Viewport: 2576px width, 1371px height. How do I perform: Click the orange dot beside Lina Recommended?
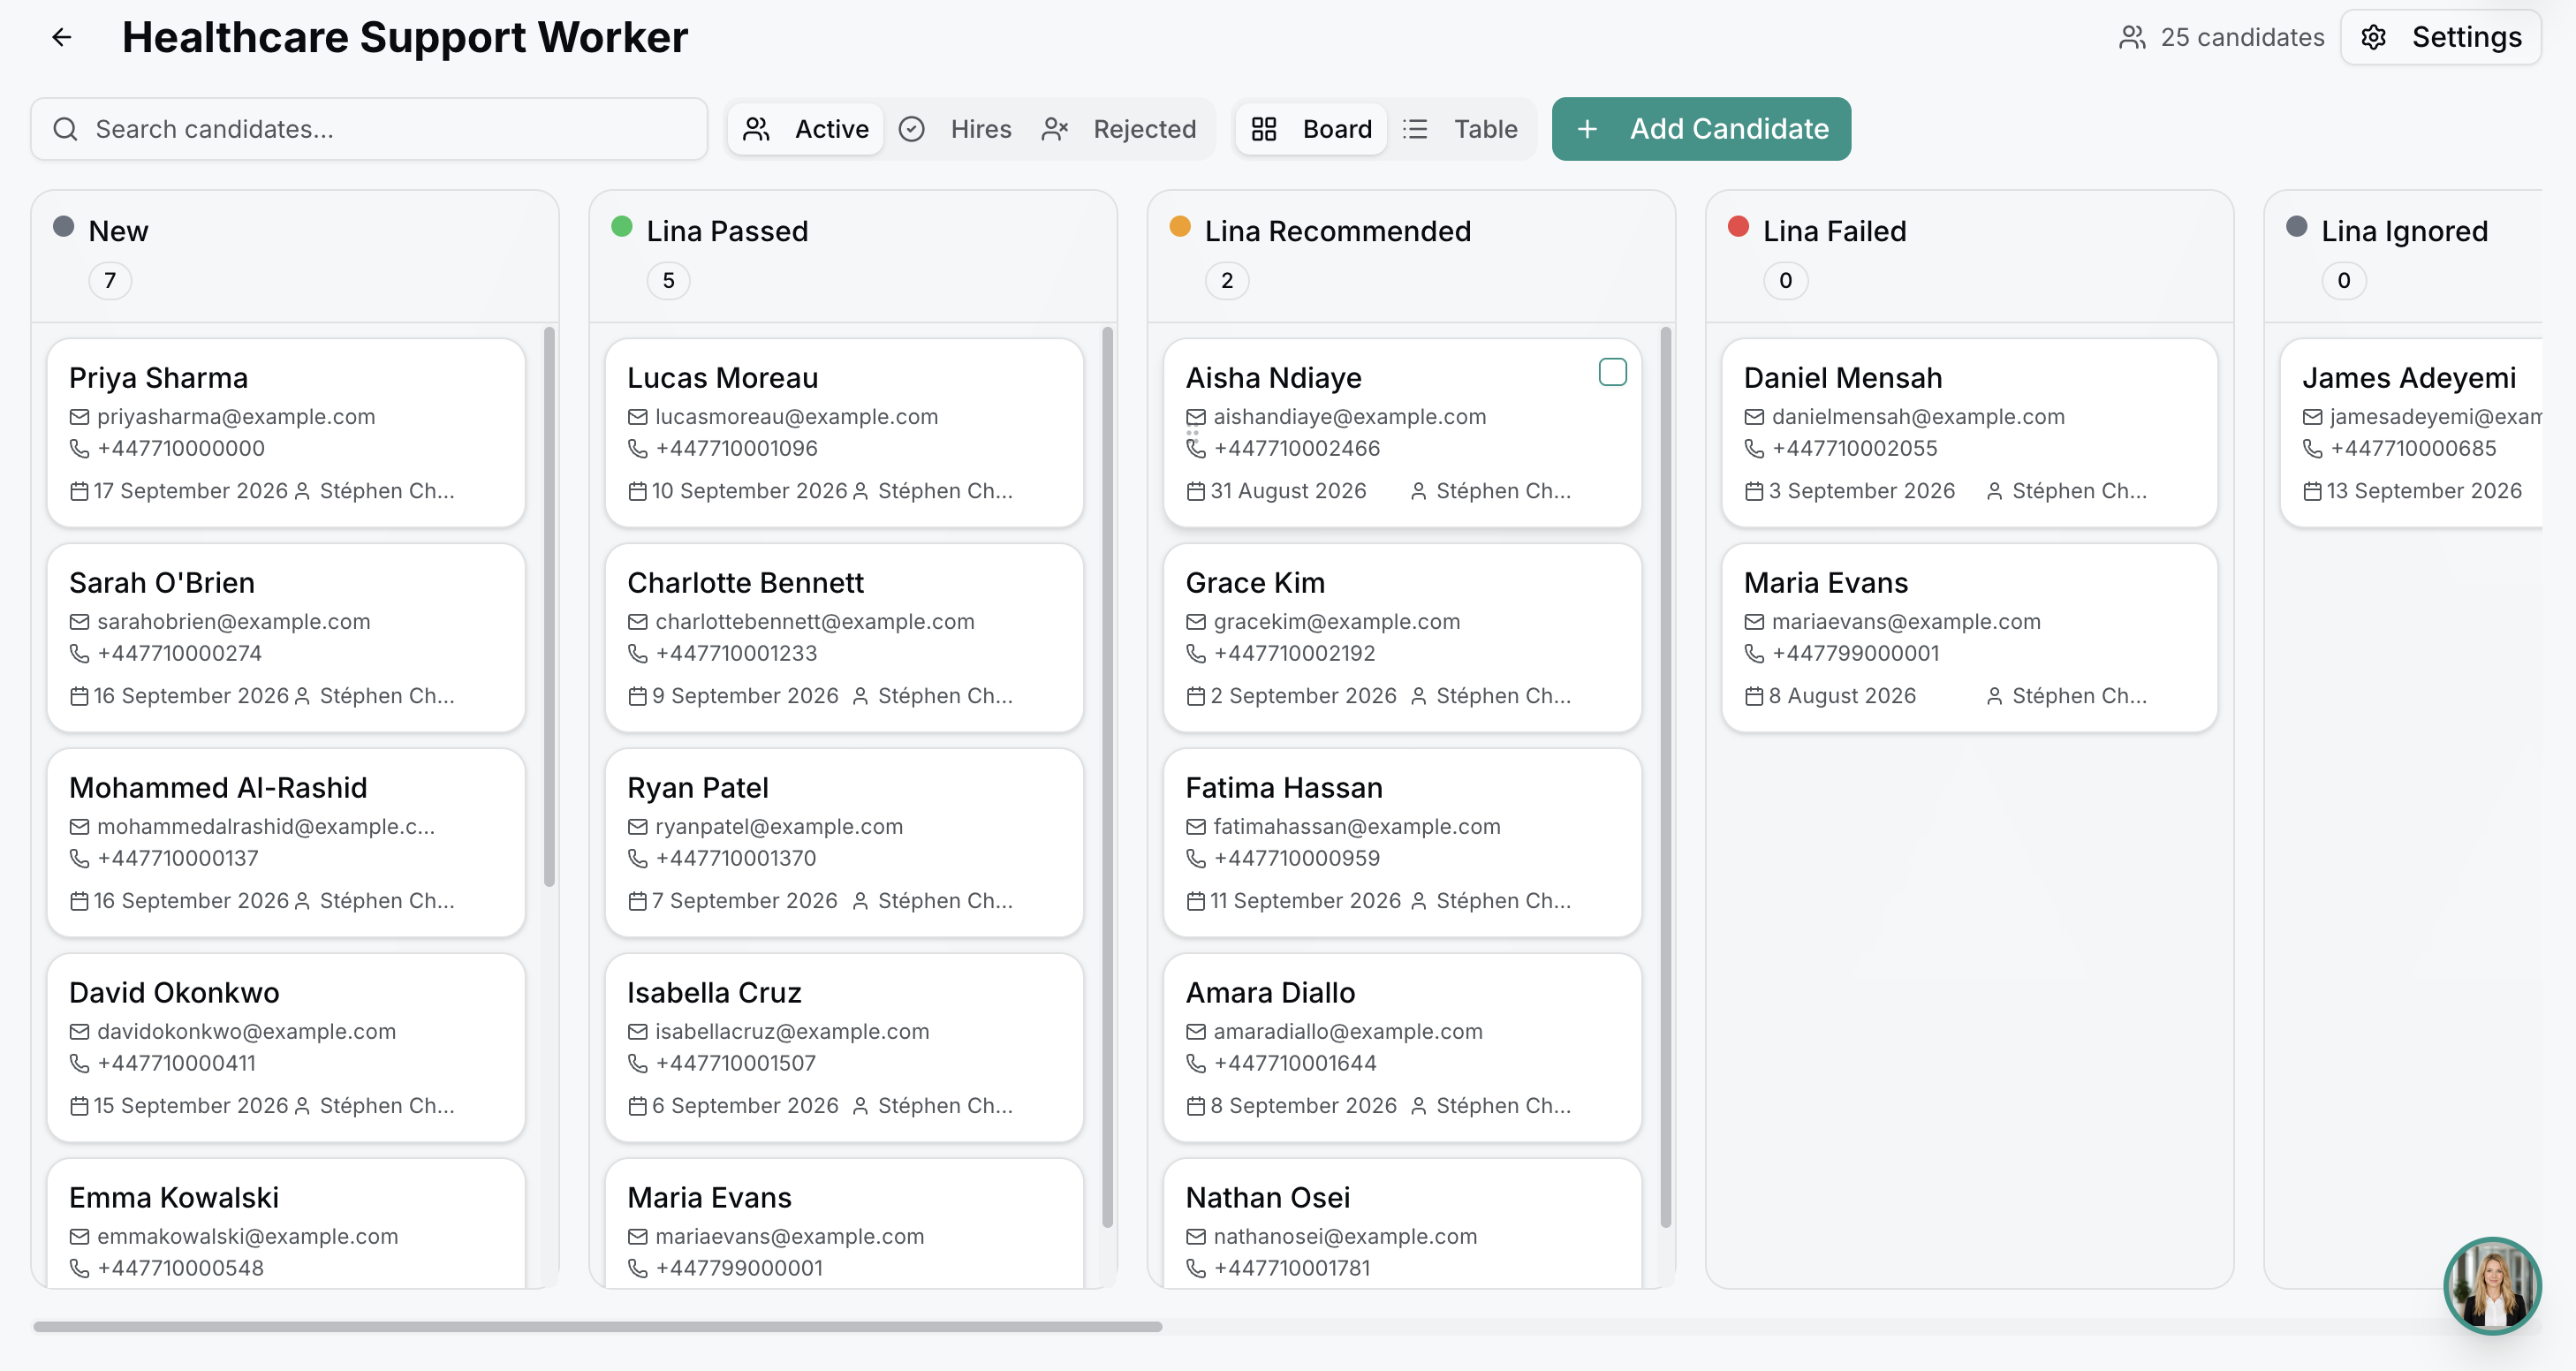pos(1180,226)
